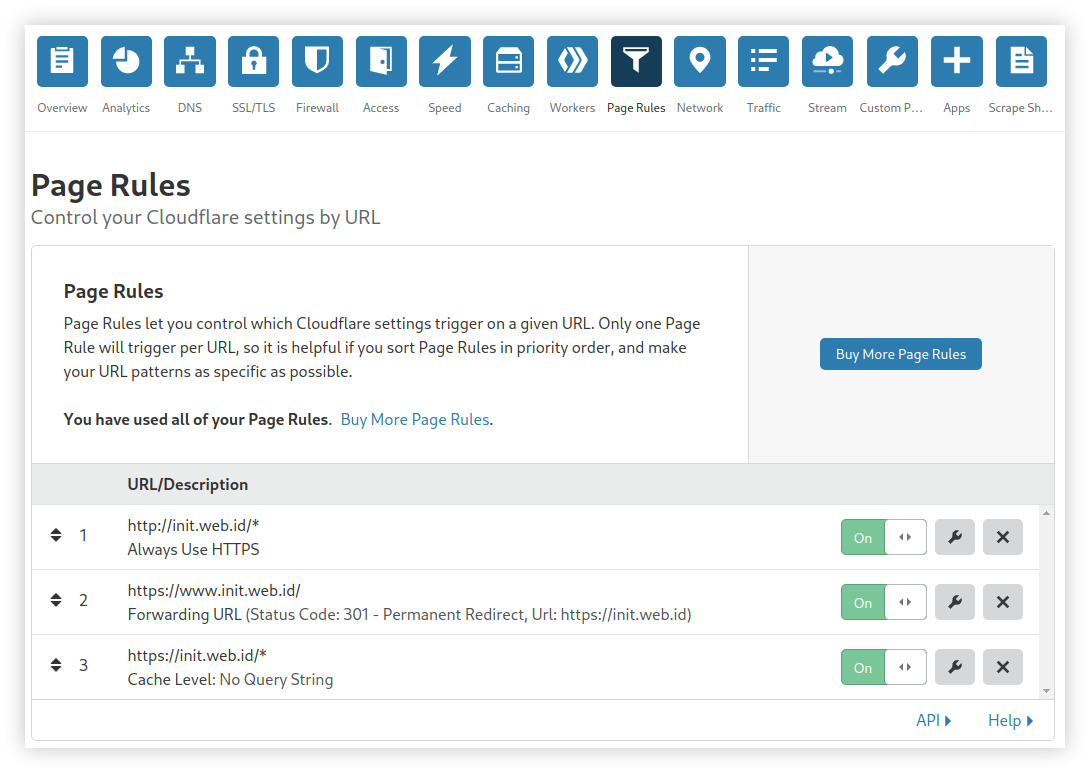Delete rule 3 with the X button
The height and width of the screenshot is (773, 1090).
(1002, 667)
